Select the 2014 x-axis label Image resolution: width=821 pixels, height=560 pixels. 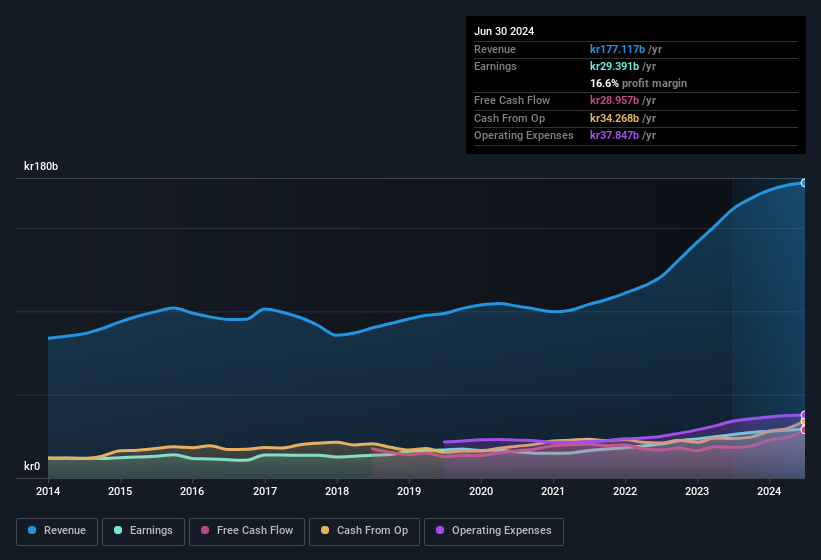coord(48,491)
